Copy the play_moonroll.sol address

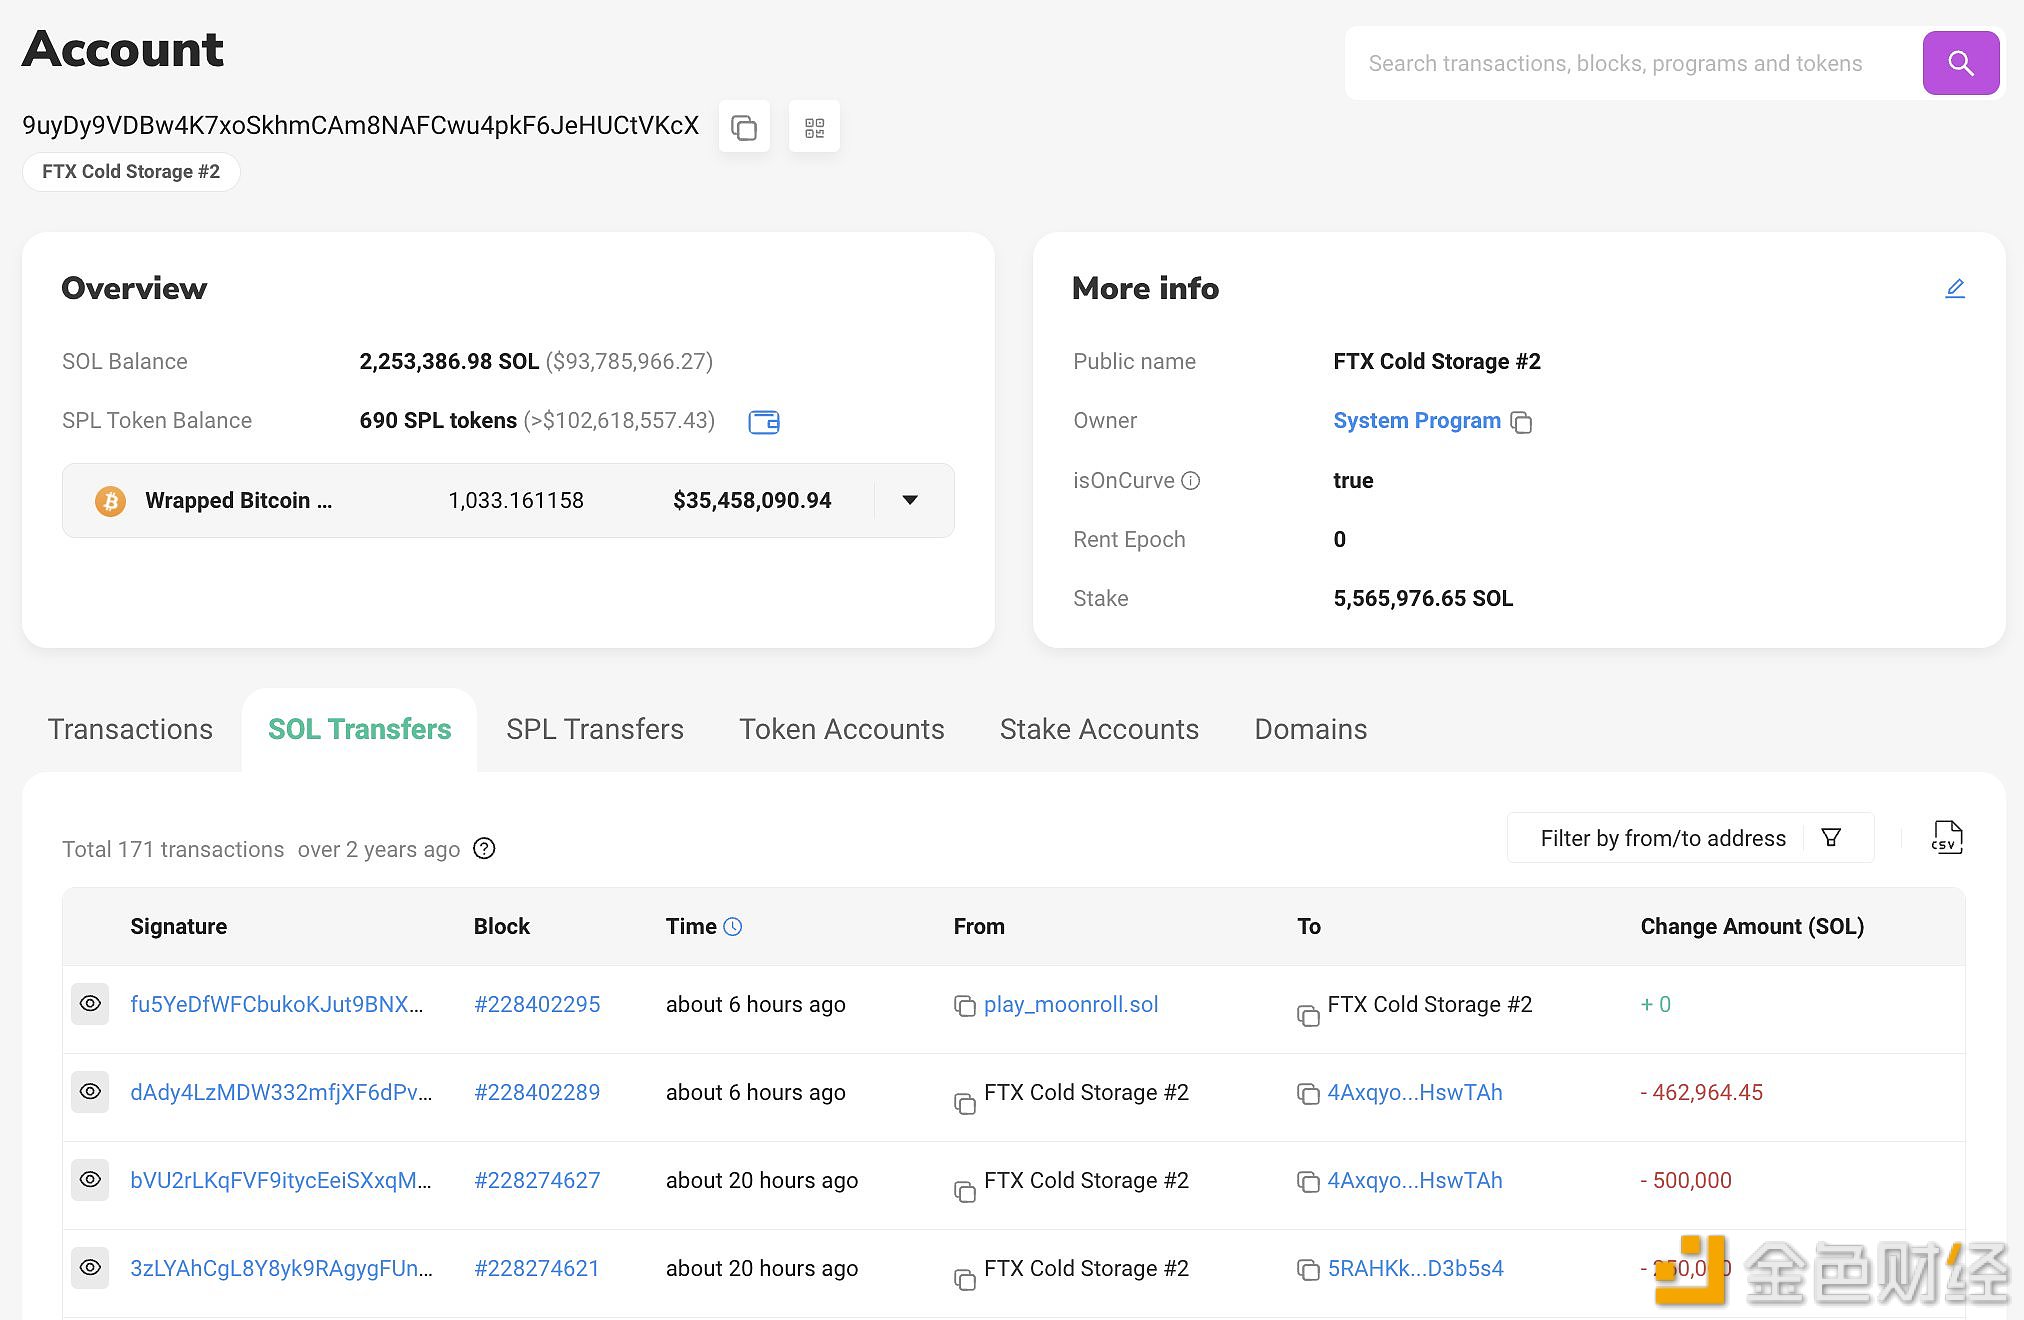(x=965, y=1006)
